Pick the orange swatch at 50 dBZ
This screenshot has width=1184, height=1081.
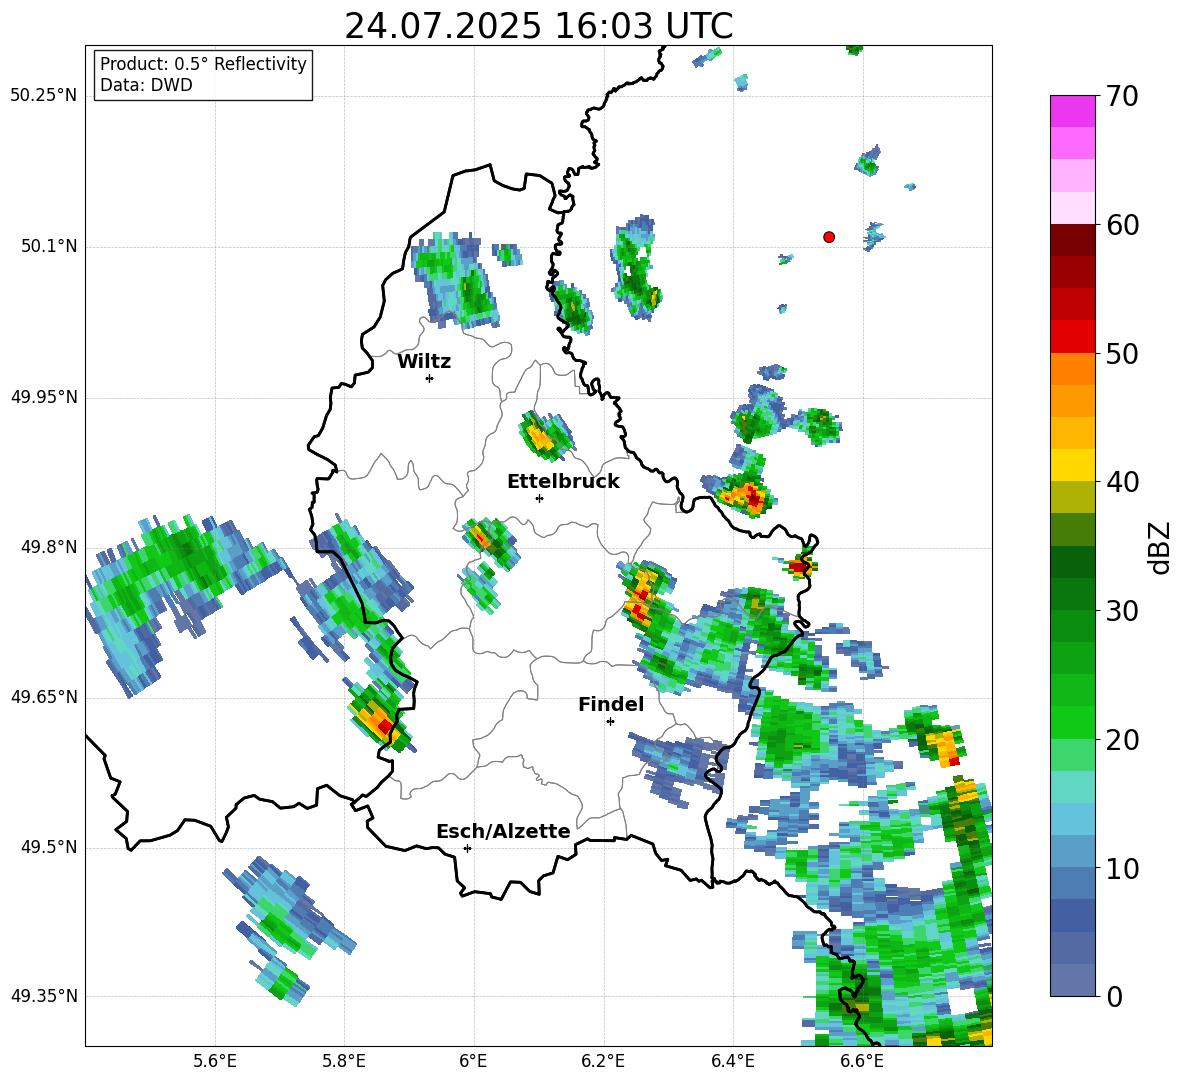[1072, 369]
